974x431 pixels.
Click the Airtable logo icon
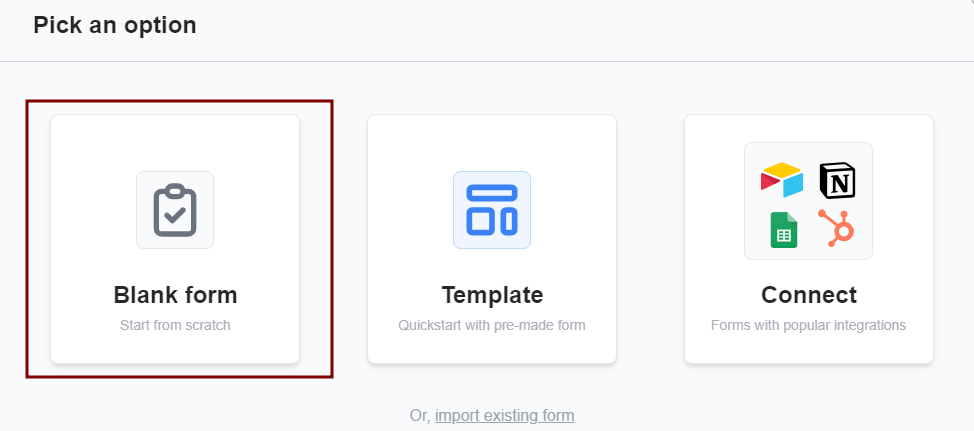(782, 179)
